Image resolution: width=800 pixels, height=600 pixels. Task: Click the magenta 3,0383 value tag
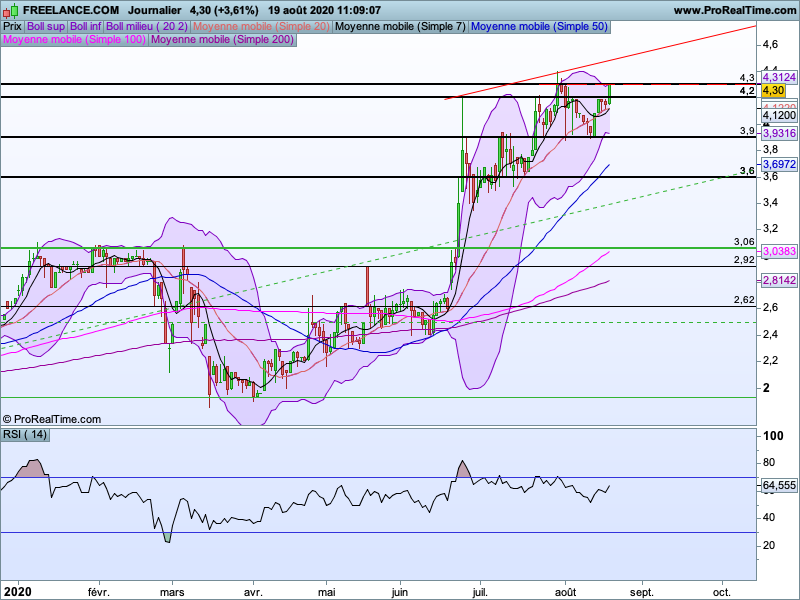[x=779, y=251]
